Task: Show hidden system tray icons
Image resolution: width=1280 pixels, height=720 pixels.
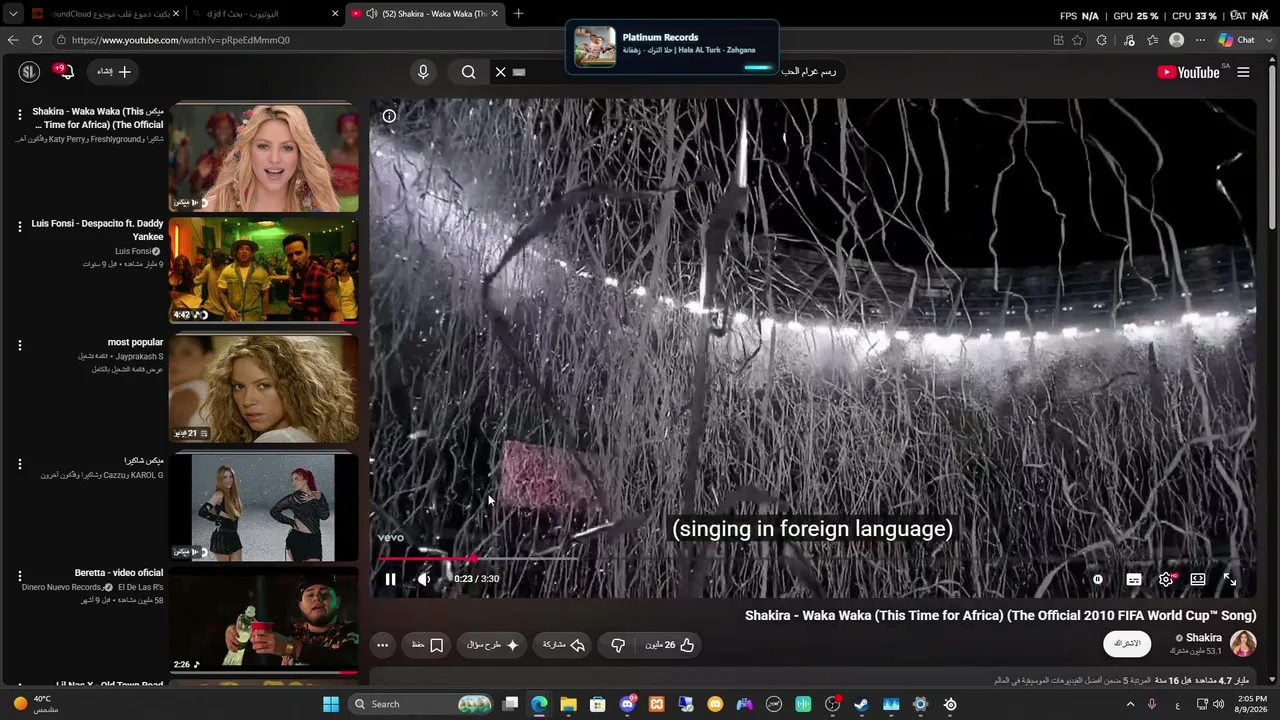Action: point(1131,704)
